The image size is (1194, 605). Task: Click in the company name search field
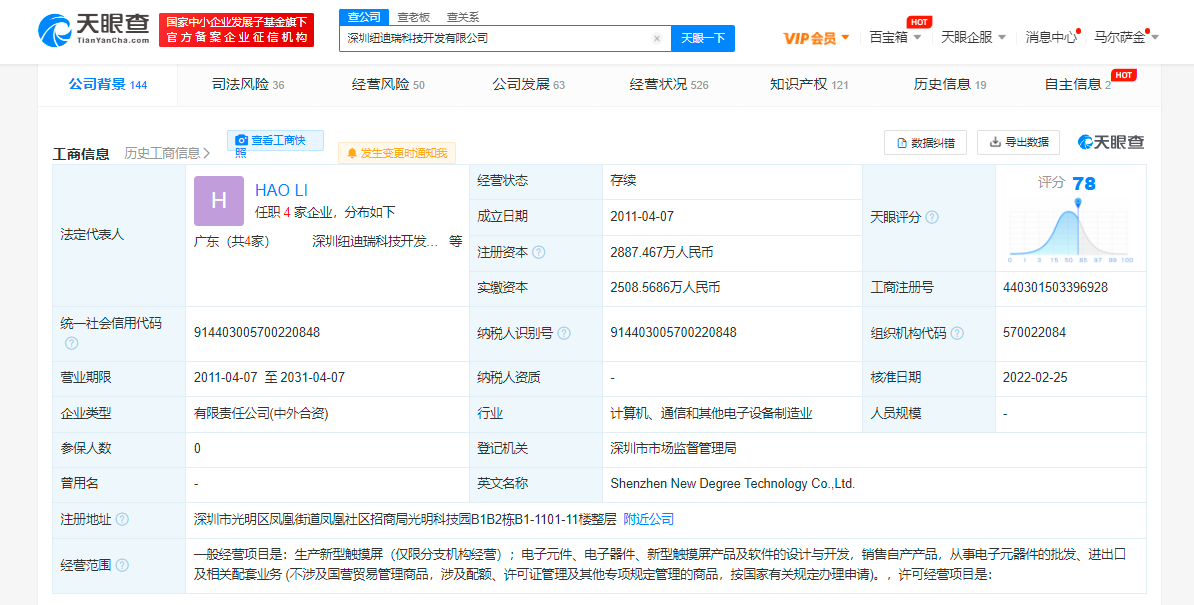(x=495, y=39)
